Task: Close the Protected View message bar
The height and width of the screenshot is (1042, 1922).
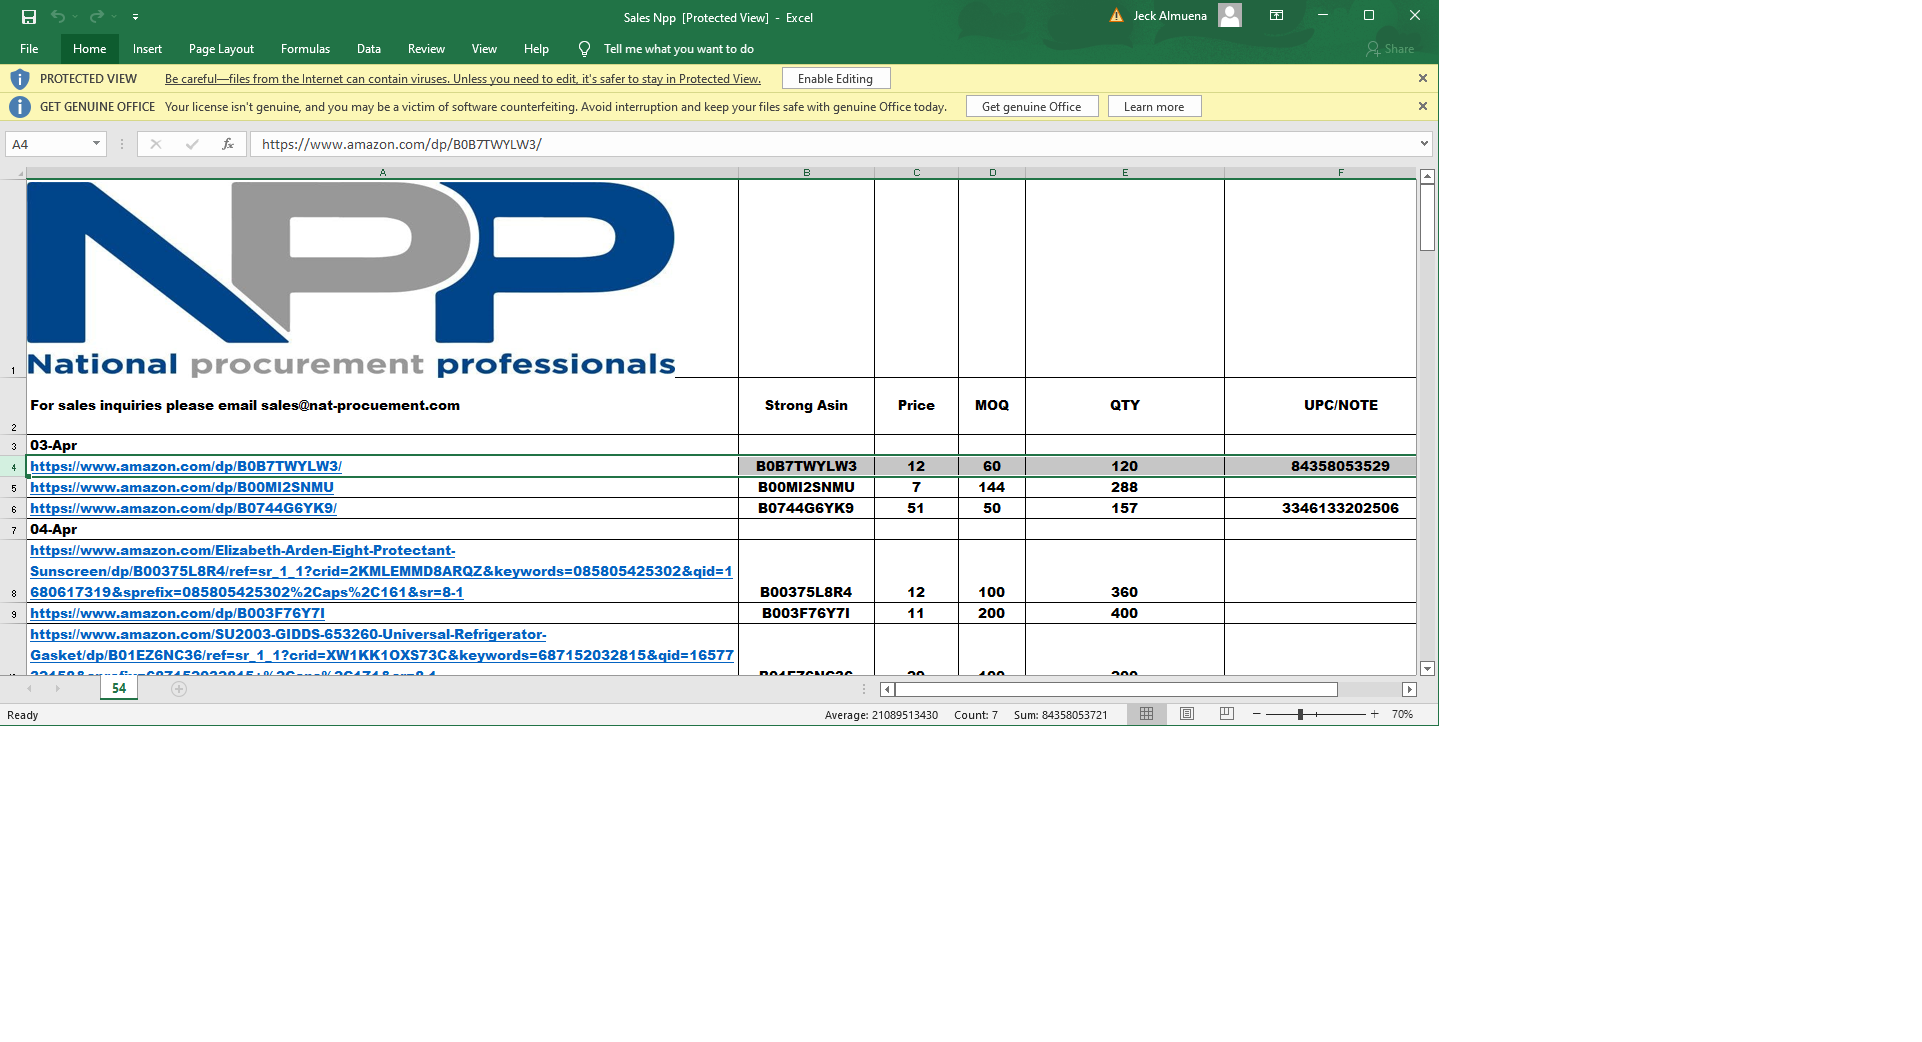Action: pyautogui.click(x=1422, y=78)
